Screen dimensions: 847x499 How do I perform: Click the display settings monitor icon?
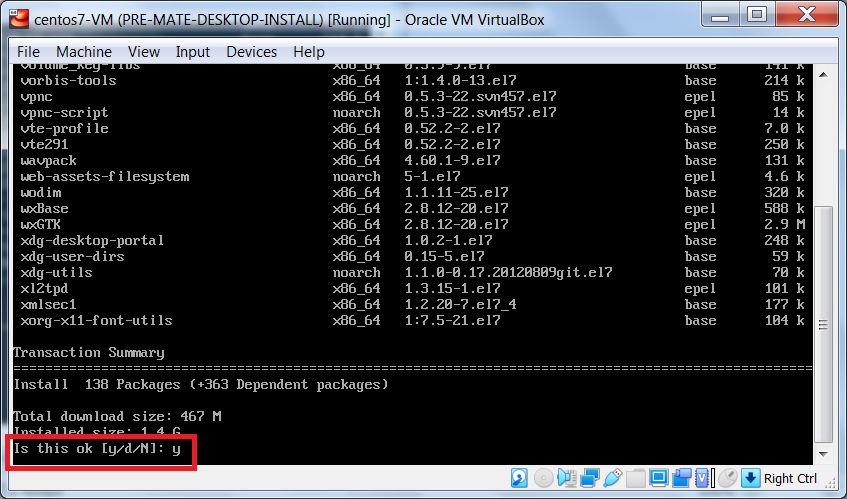tap(658, 478)
